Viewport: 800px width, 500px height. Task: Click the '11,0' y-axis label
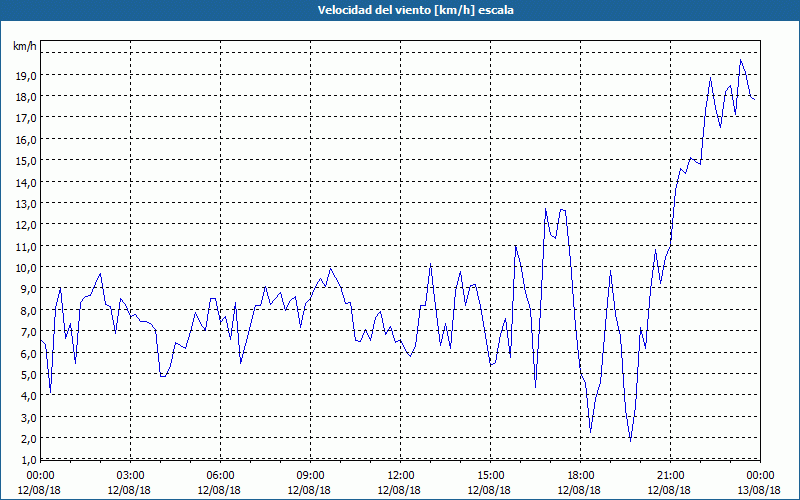(x=26, y=246)
